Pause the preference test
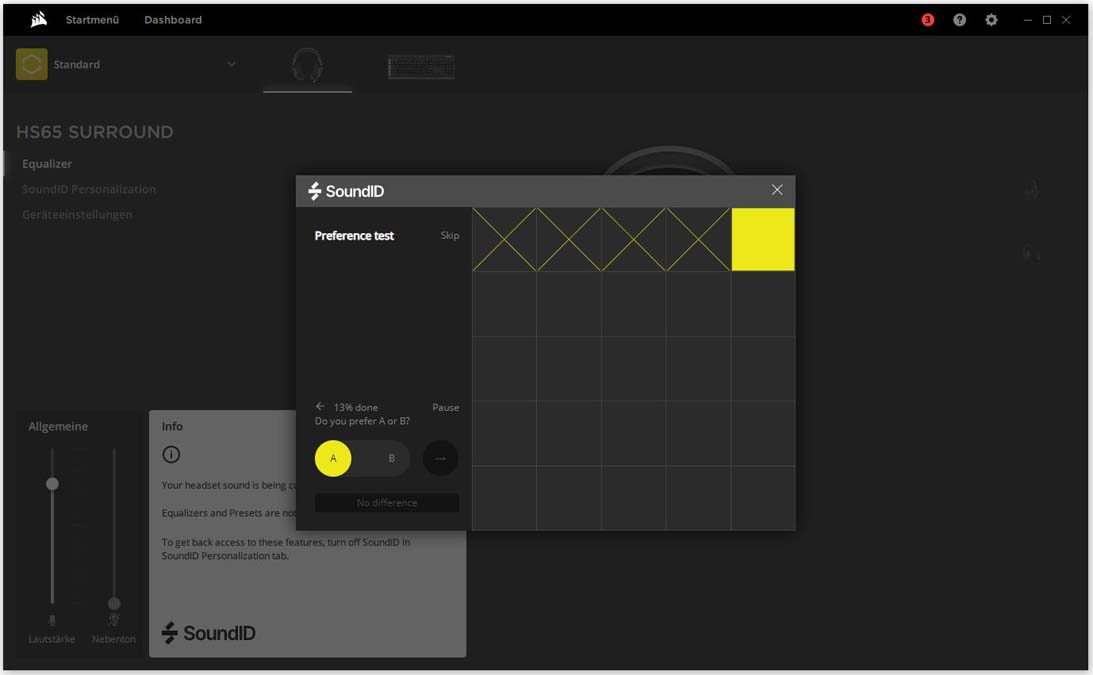 click(x=445, y=407)
